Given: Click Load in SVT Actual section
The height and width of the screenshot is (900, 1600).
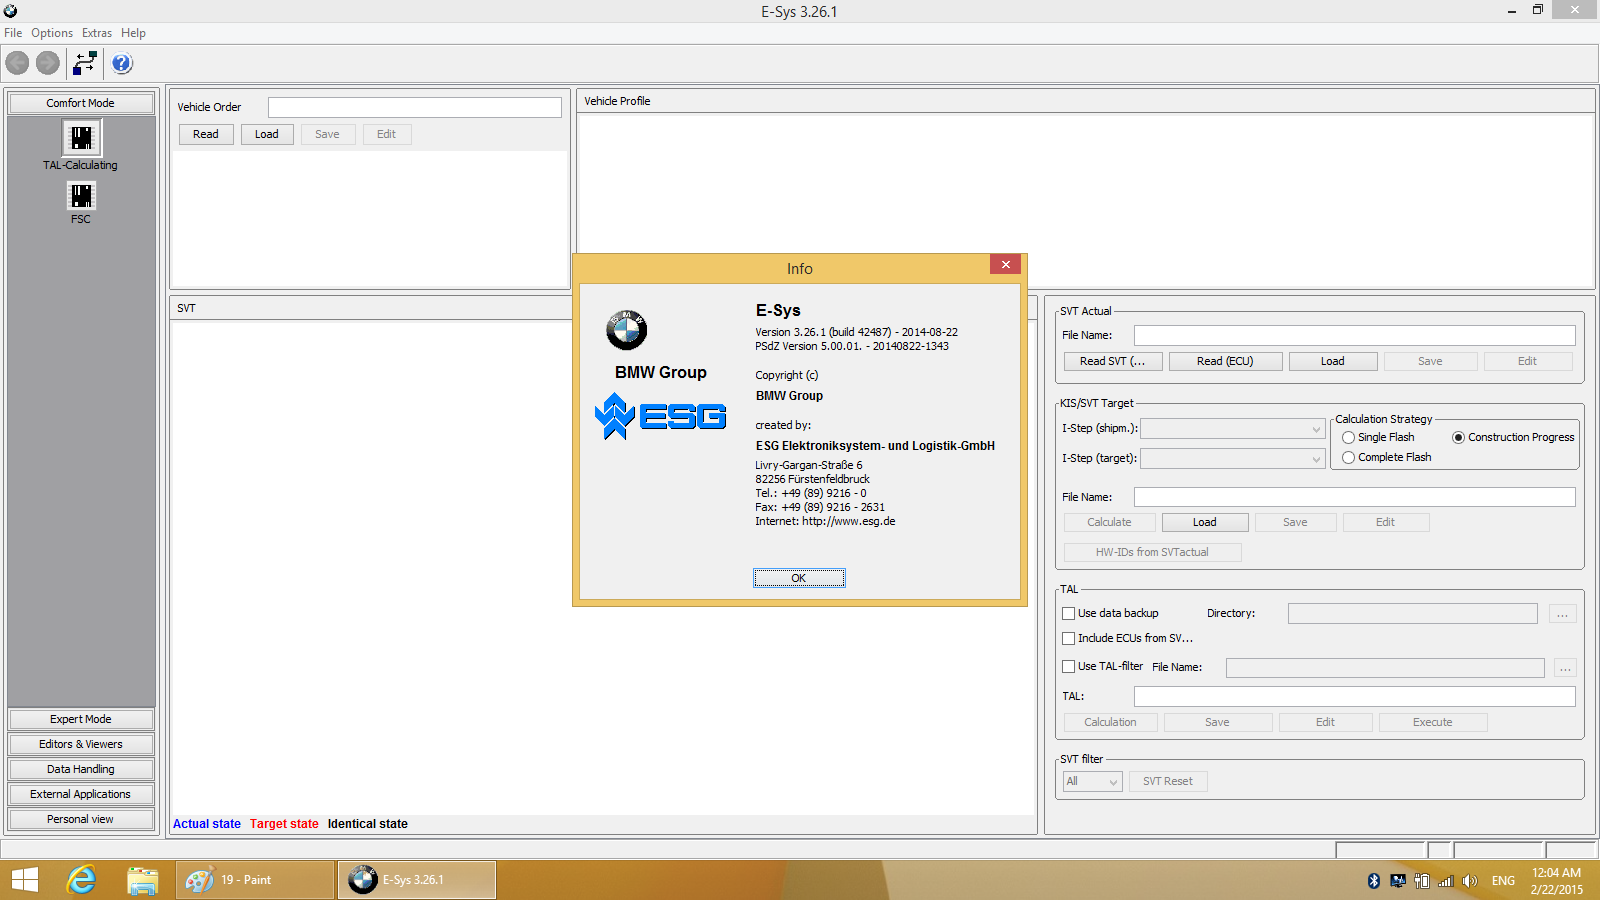Looking at the screenshot, I should pyautogui.click(x=1333, y=361).
